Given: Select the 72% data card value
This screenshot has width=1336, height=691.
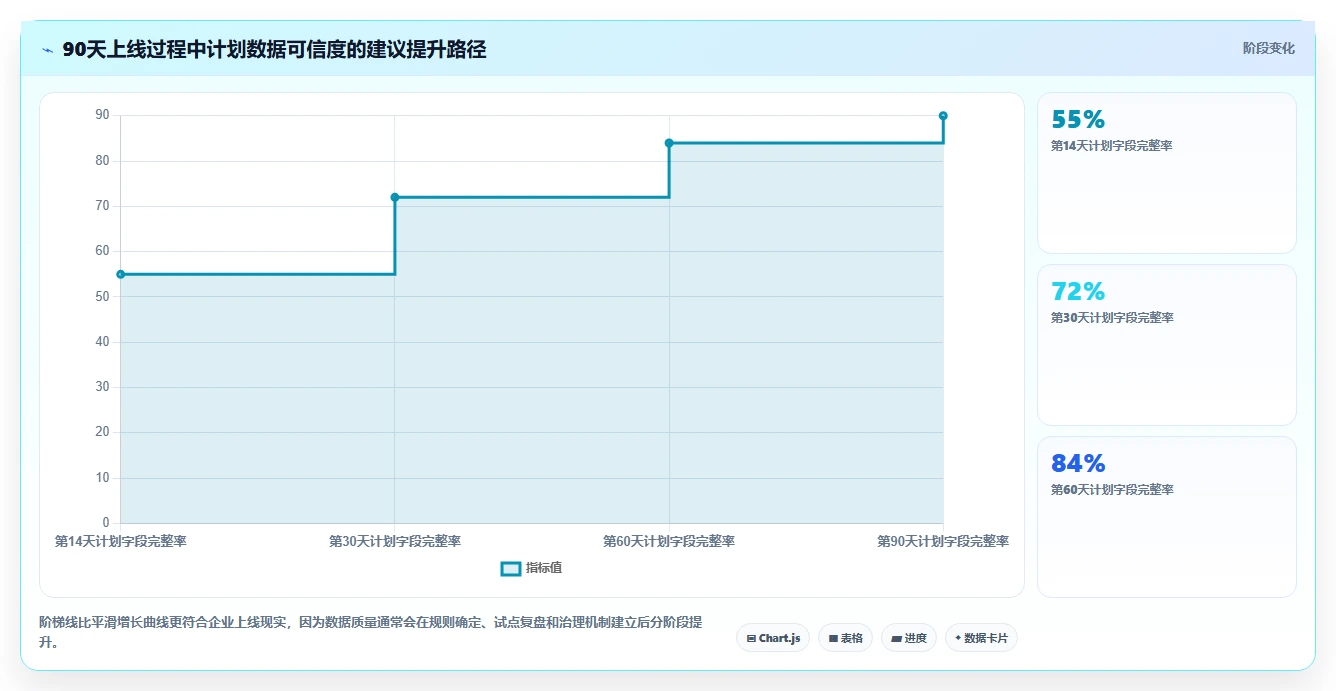Looking at the screenshot, I should pyautogui.click(x=1078, y=292).
